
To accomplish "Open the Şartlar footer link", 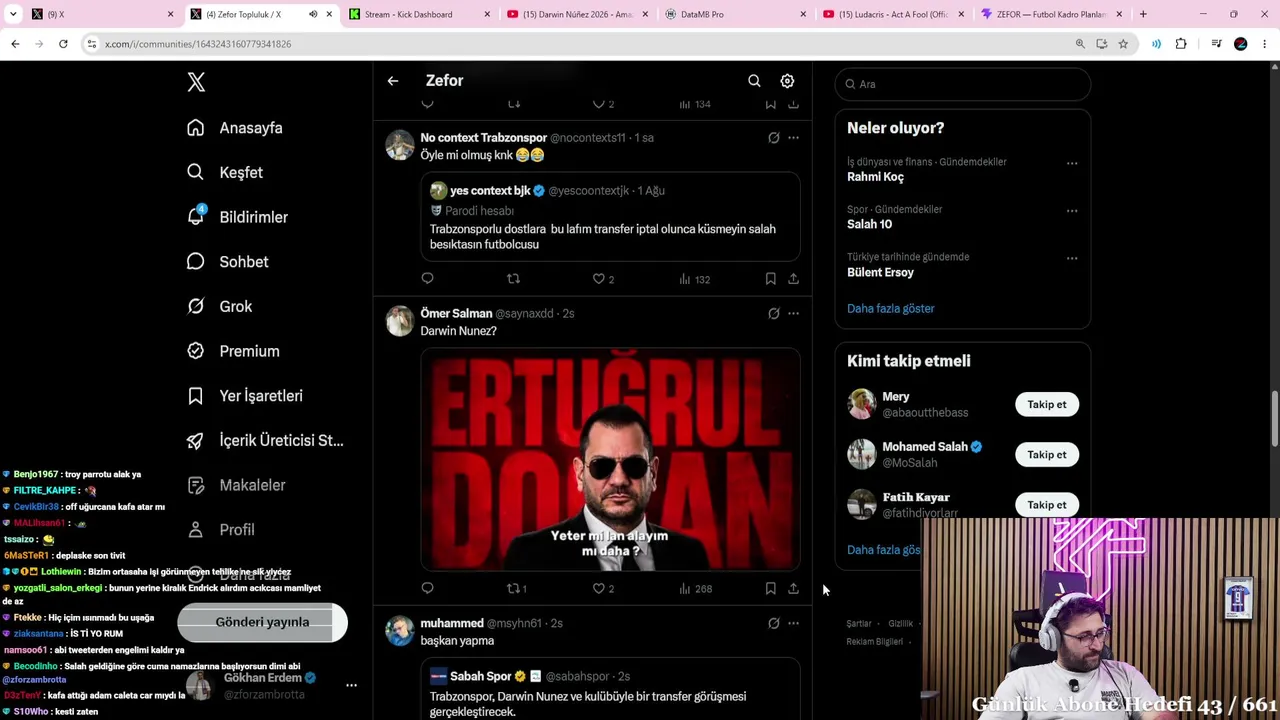I will pyautogui.click(x=859, y=624).
